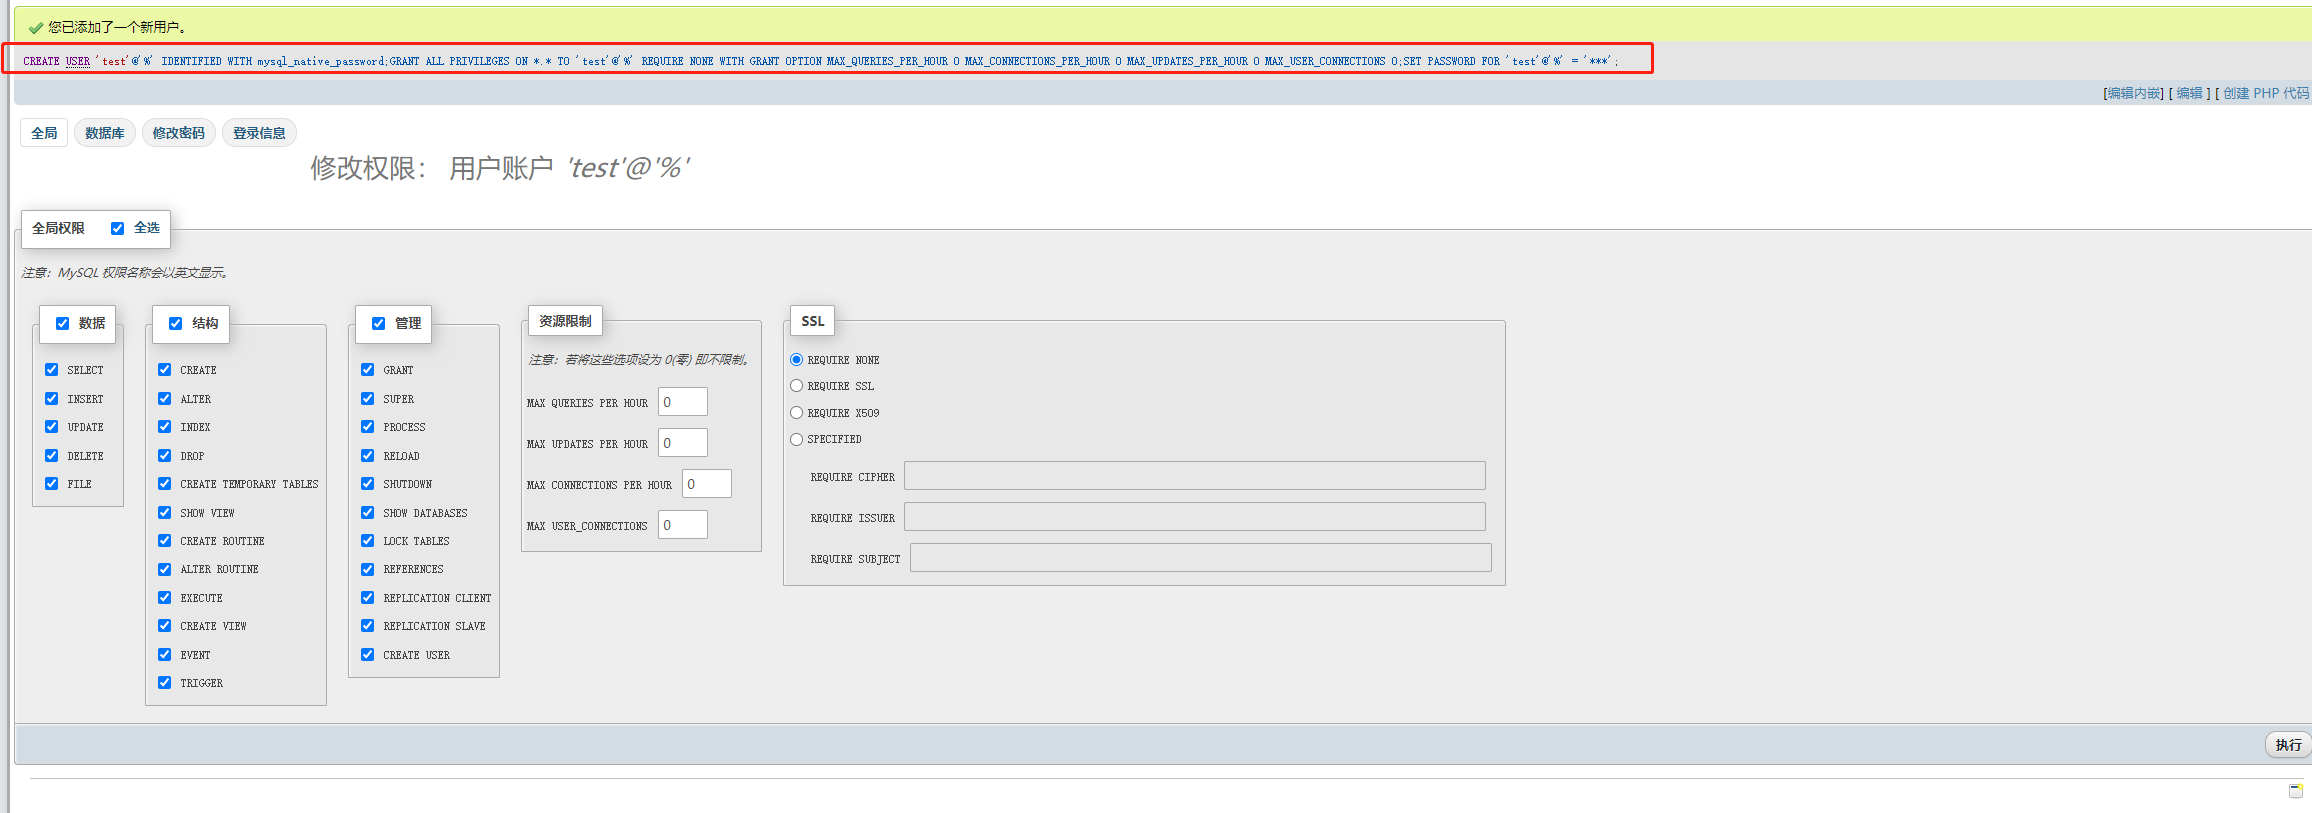Viewport: 2312px width, 813px height.
Task: Uncheck the ALTER privilege checkbox
Action: pos(164,398)
